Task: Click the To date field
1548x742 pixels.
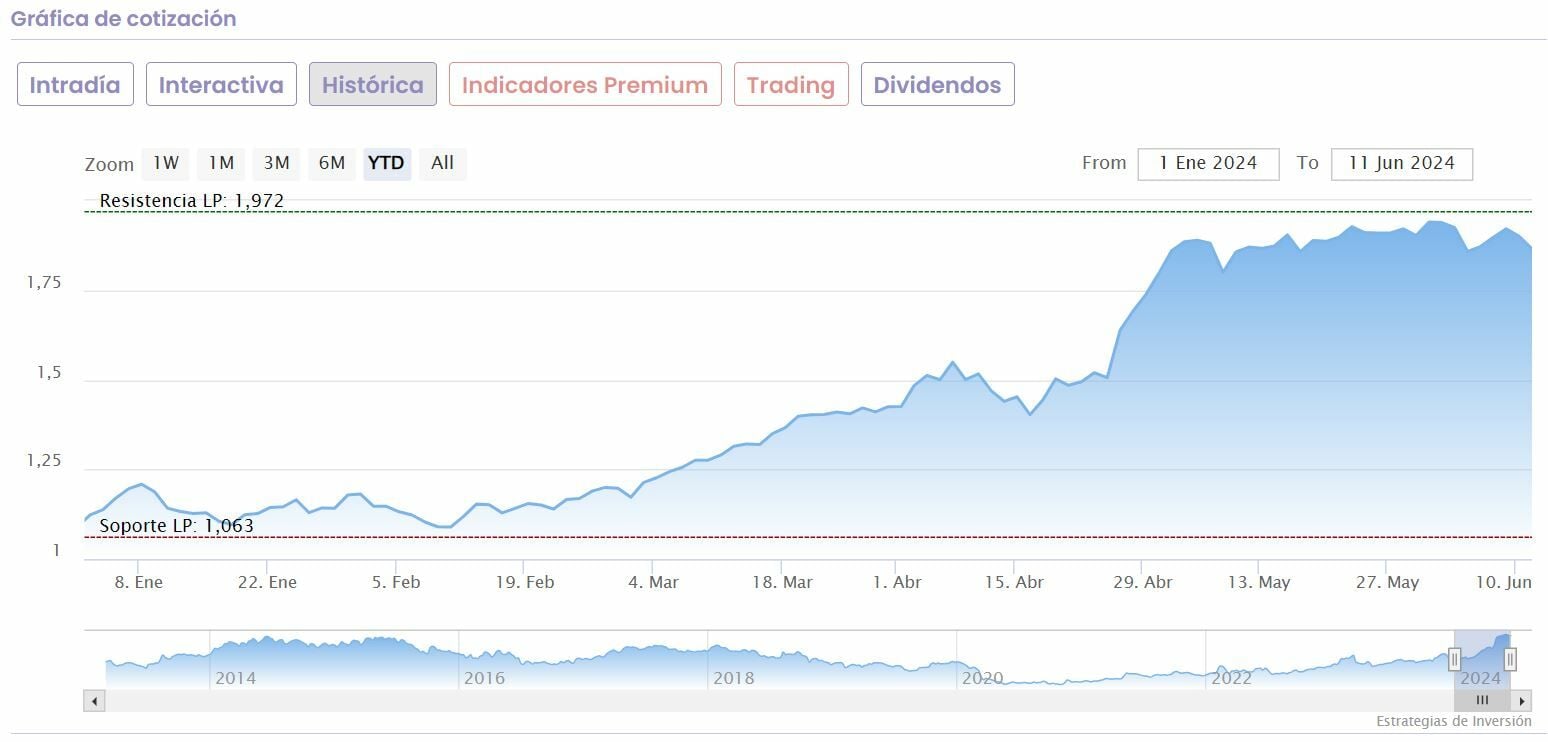Action: coord(1401,163)
